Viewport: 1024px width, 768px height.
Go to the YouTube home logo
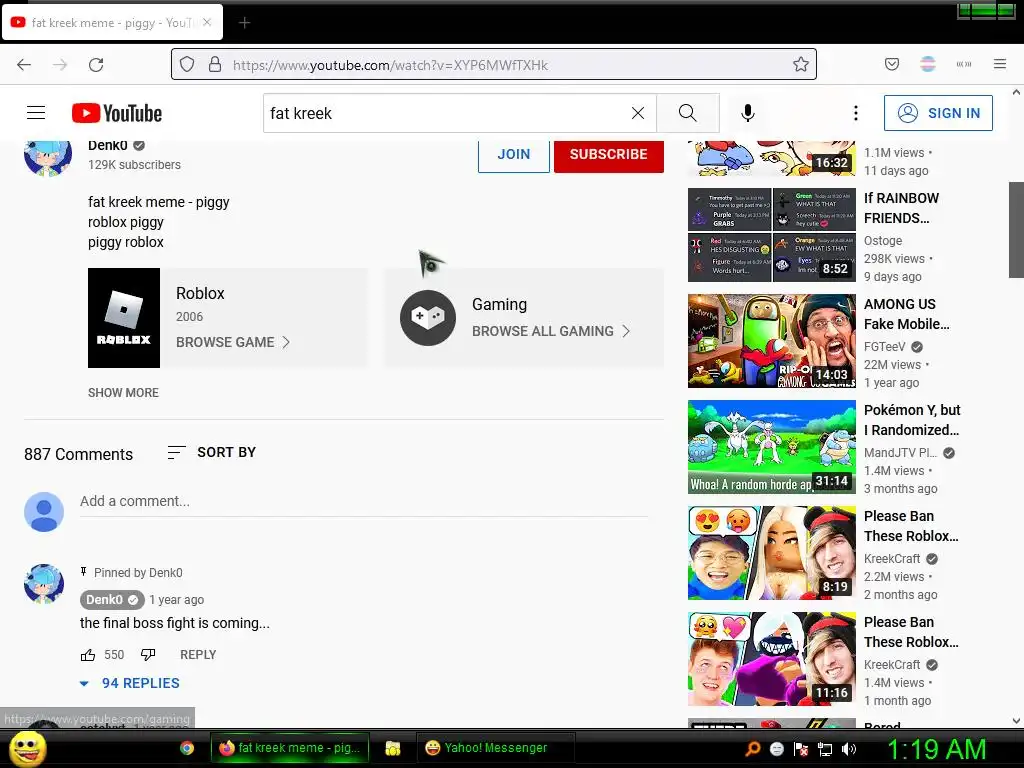point(117,113)
